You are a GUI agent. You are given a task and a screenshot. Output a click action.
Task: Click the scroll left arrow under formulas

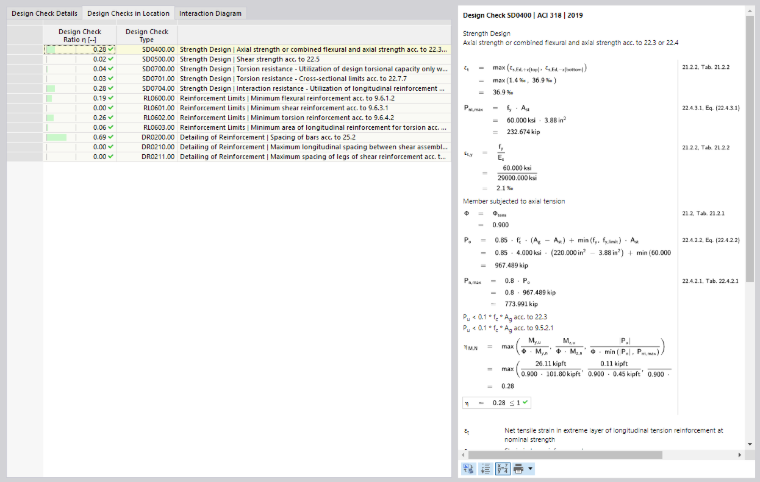464,455
